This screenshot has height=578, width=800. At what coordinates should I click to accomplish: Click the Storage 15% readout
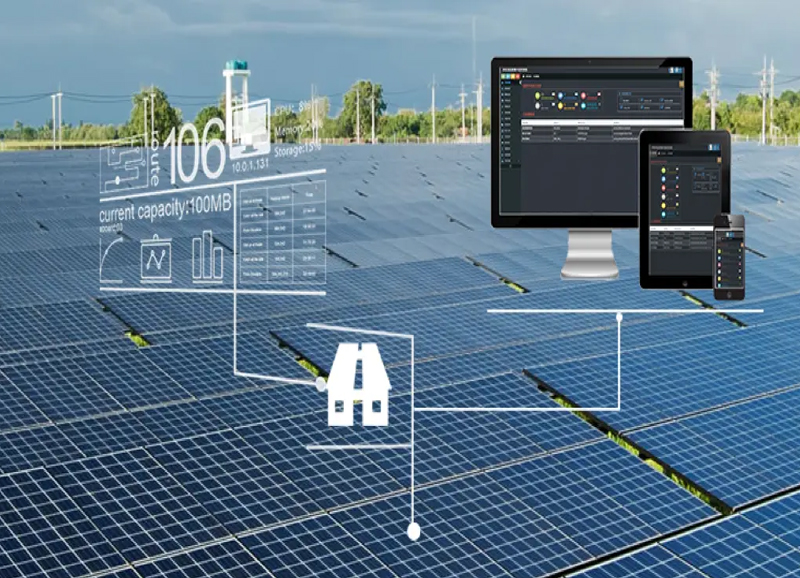click(299, 147)
